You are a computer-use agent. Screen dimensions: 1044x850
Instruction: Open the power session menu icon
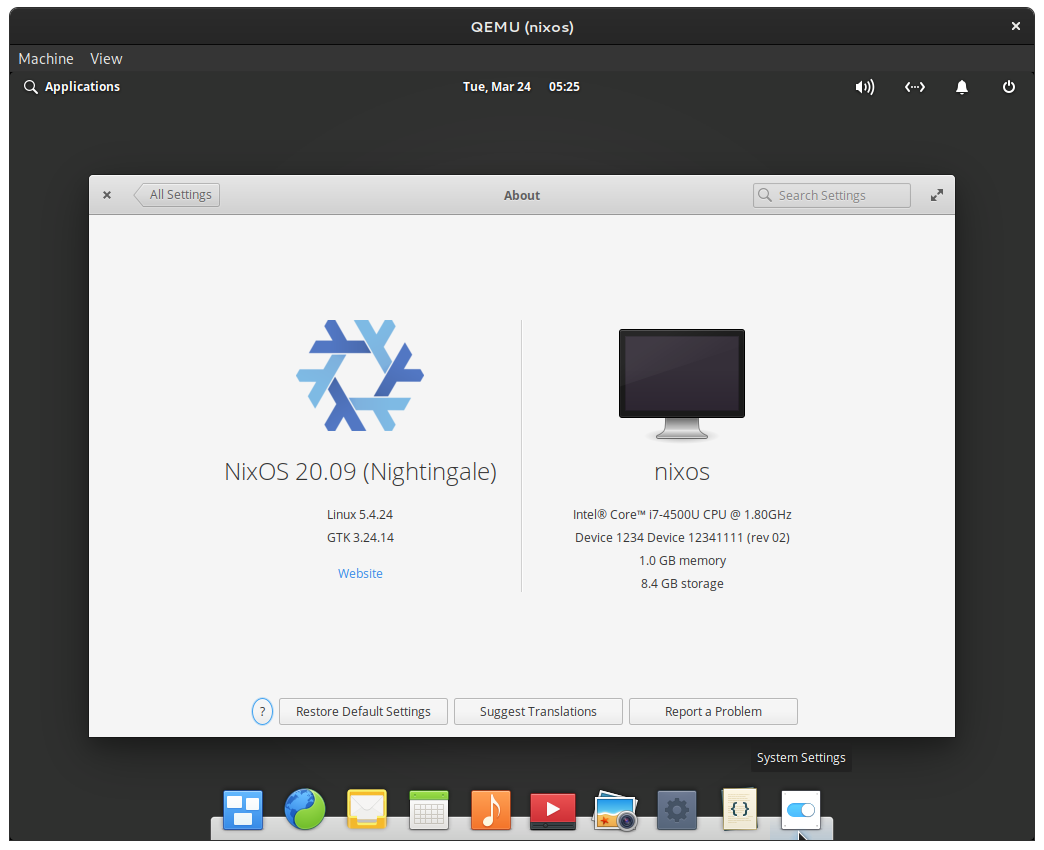[x=1009, y=87]
